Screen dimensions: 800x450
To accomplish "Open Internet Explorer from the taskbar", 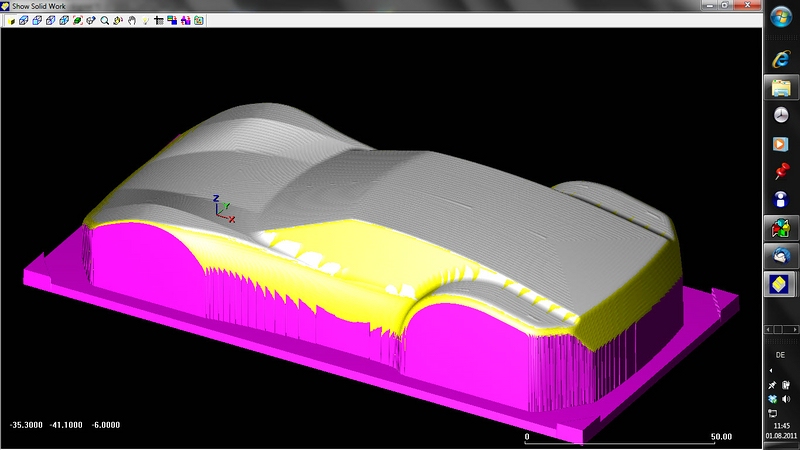I will tap(781, 59).
